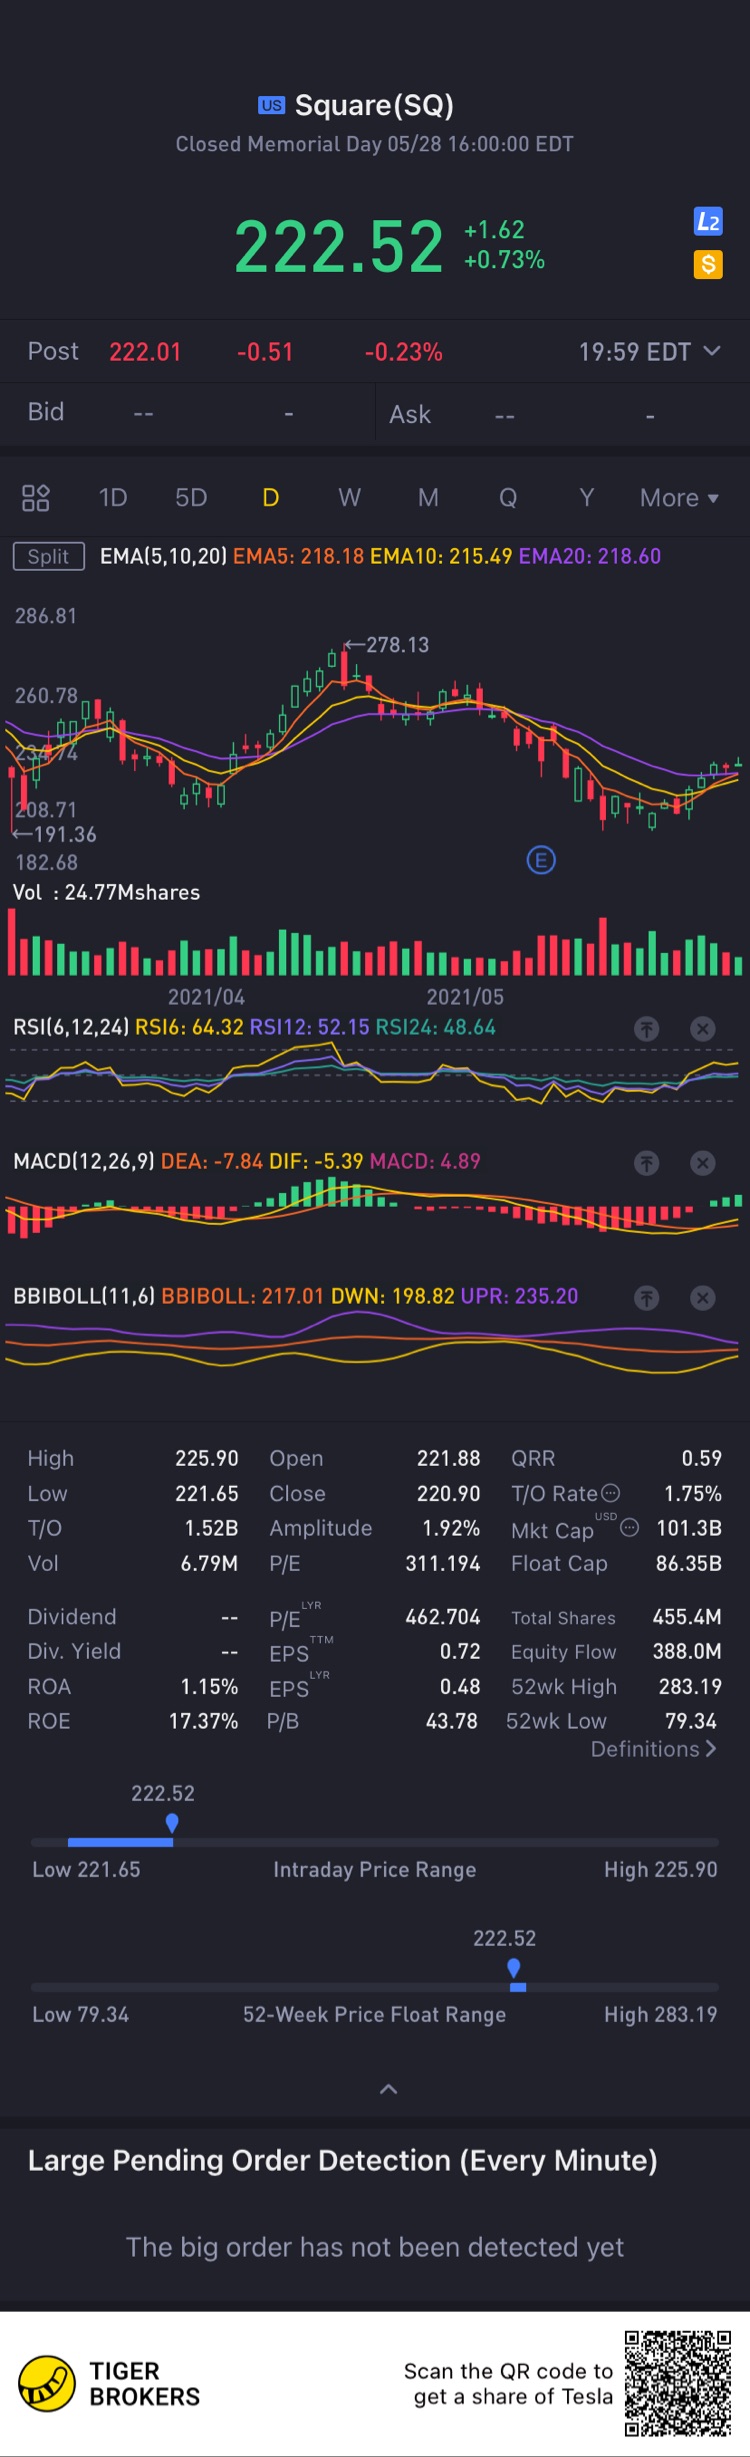Pin the RSI indicator to top

[647, 1028]
